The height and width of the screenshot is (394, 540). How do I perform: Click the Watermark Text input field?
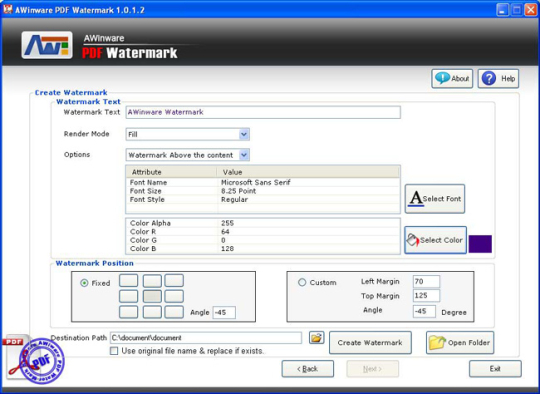tap(263, 112)
